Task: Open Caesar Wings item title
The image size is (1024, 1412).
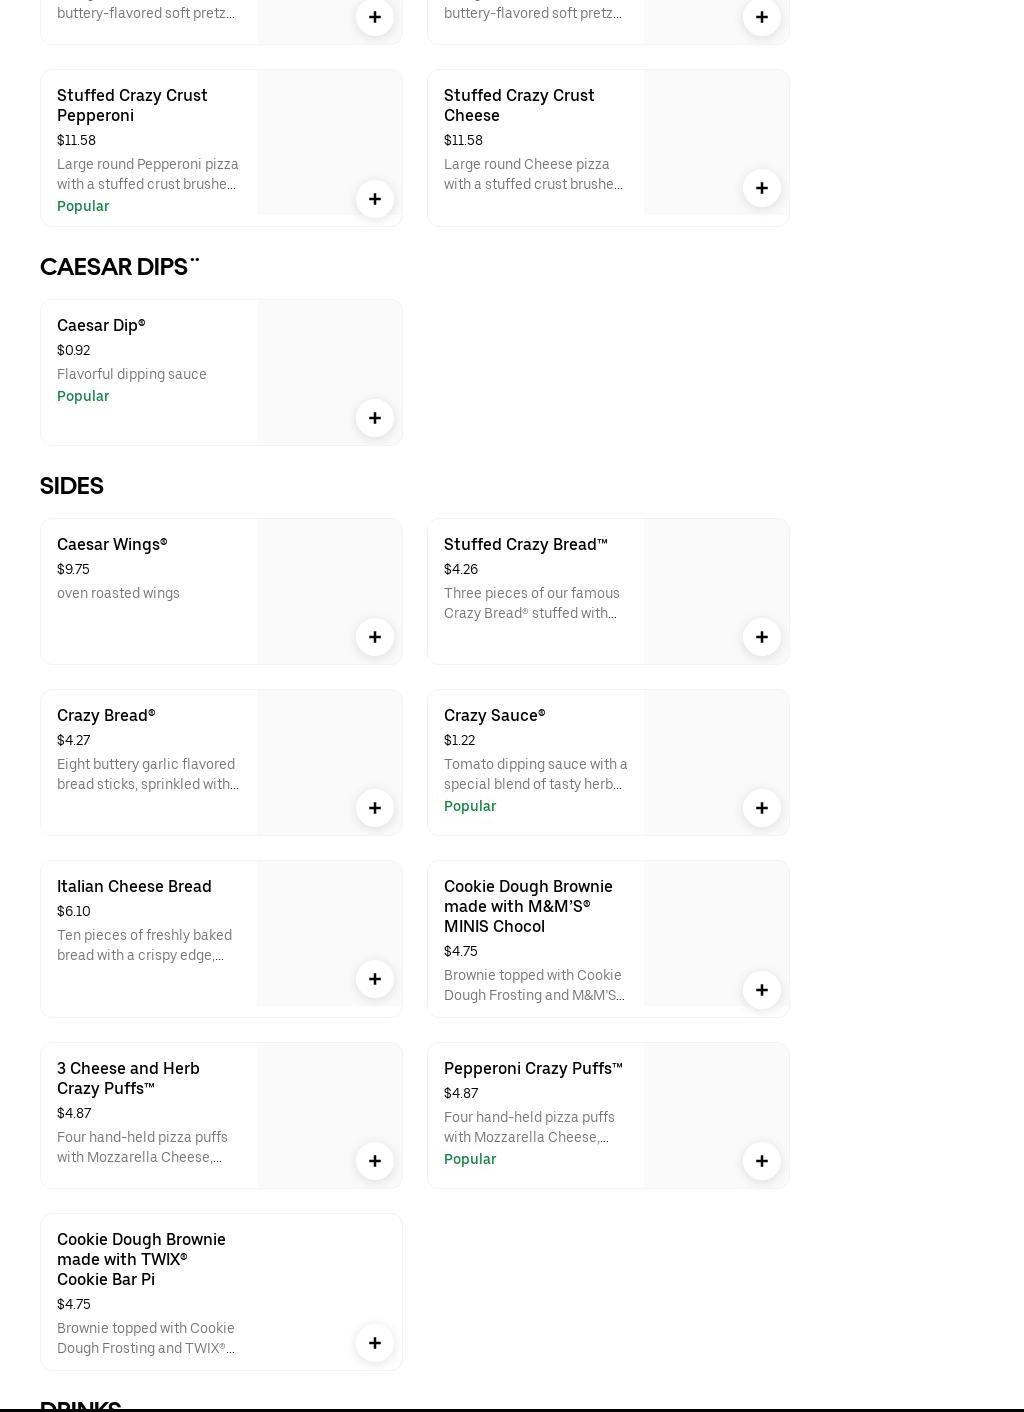Action: (112, 545)
